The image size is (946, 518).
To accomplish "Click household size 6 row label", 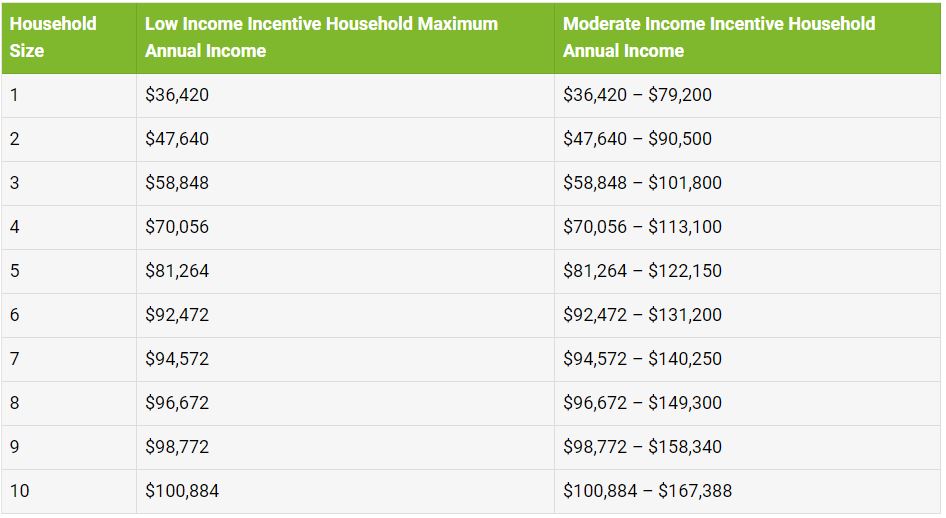I will tap(14, 315).
